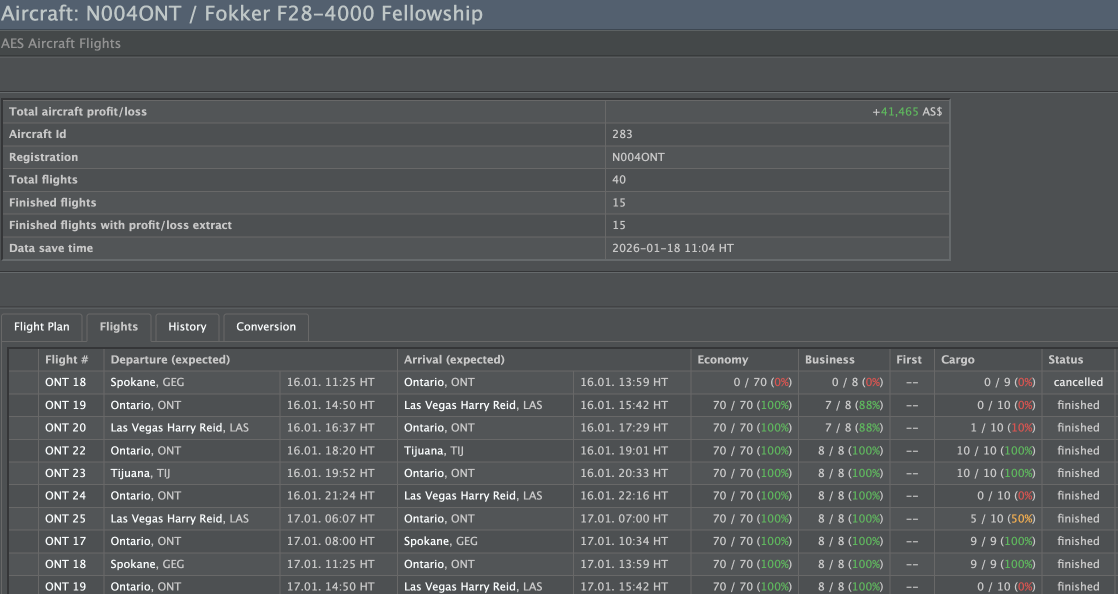Click the Status column header
Image resolution: width=1118 pixels, height=594 pixels.
click(x=1065, y=360)
